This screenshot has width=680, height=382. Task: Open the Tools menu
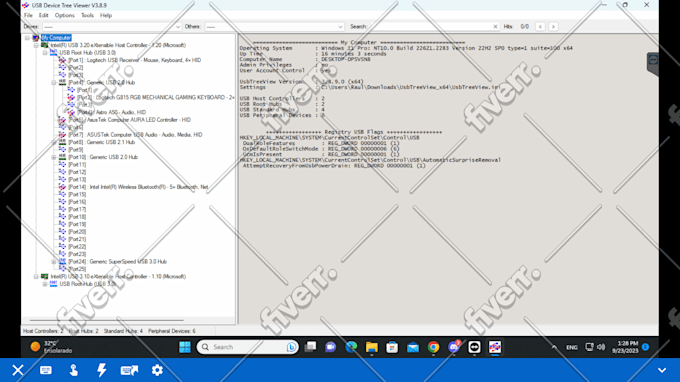coord(87,15)
